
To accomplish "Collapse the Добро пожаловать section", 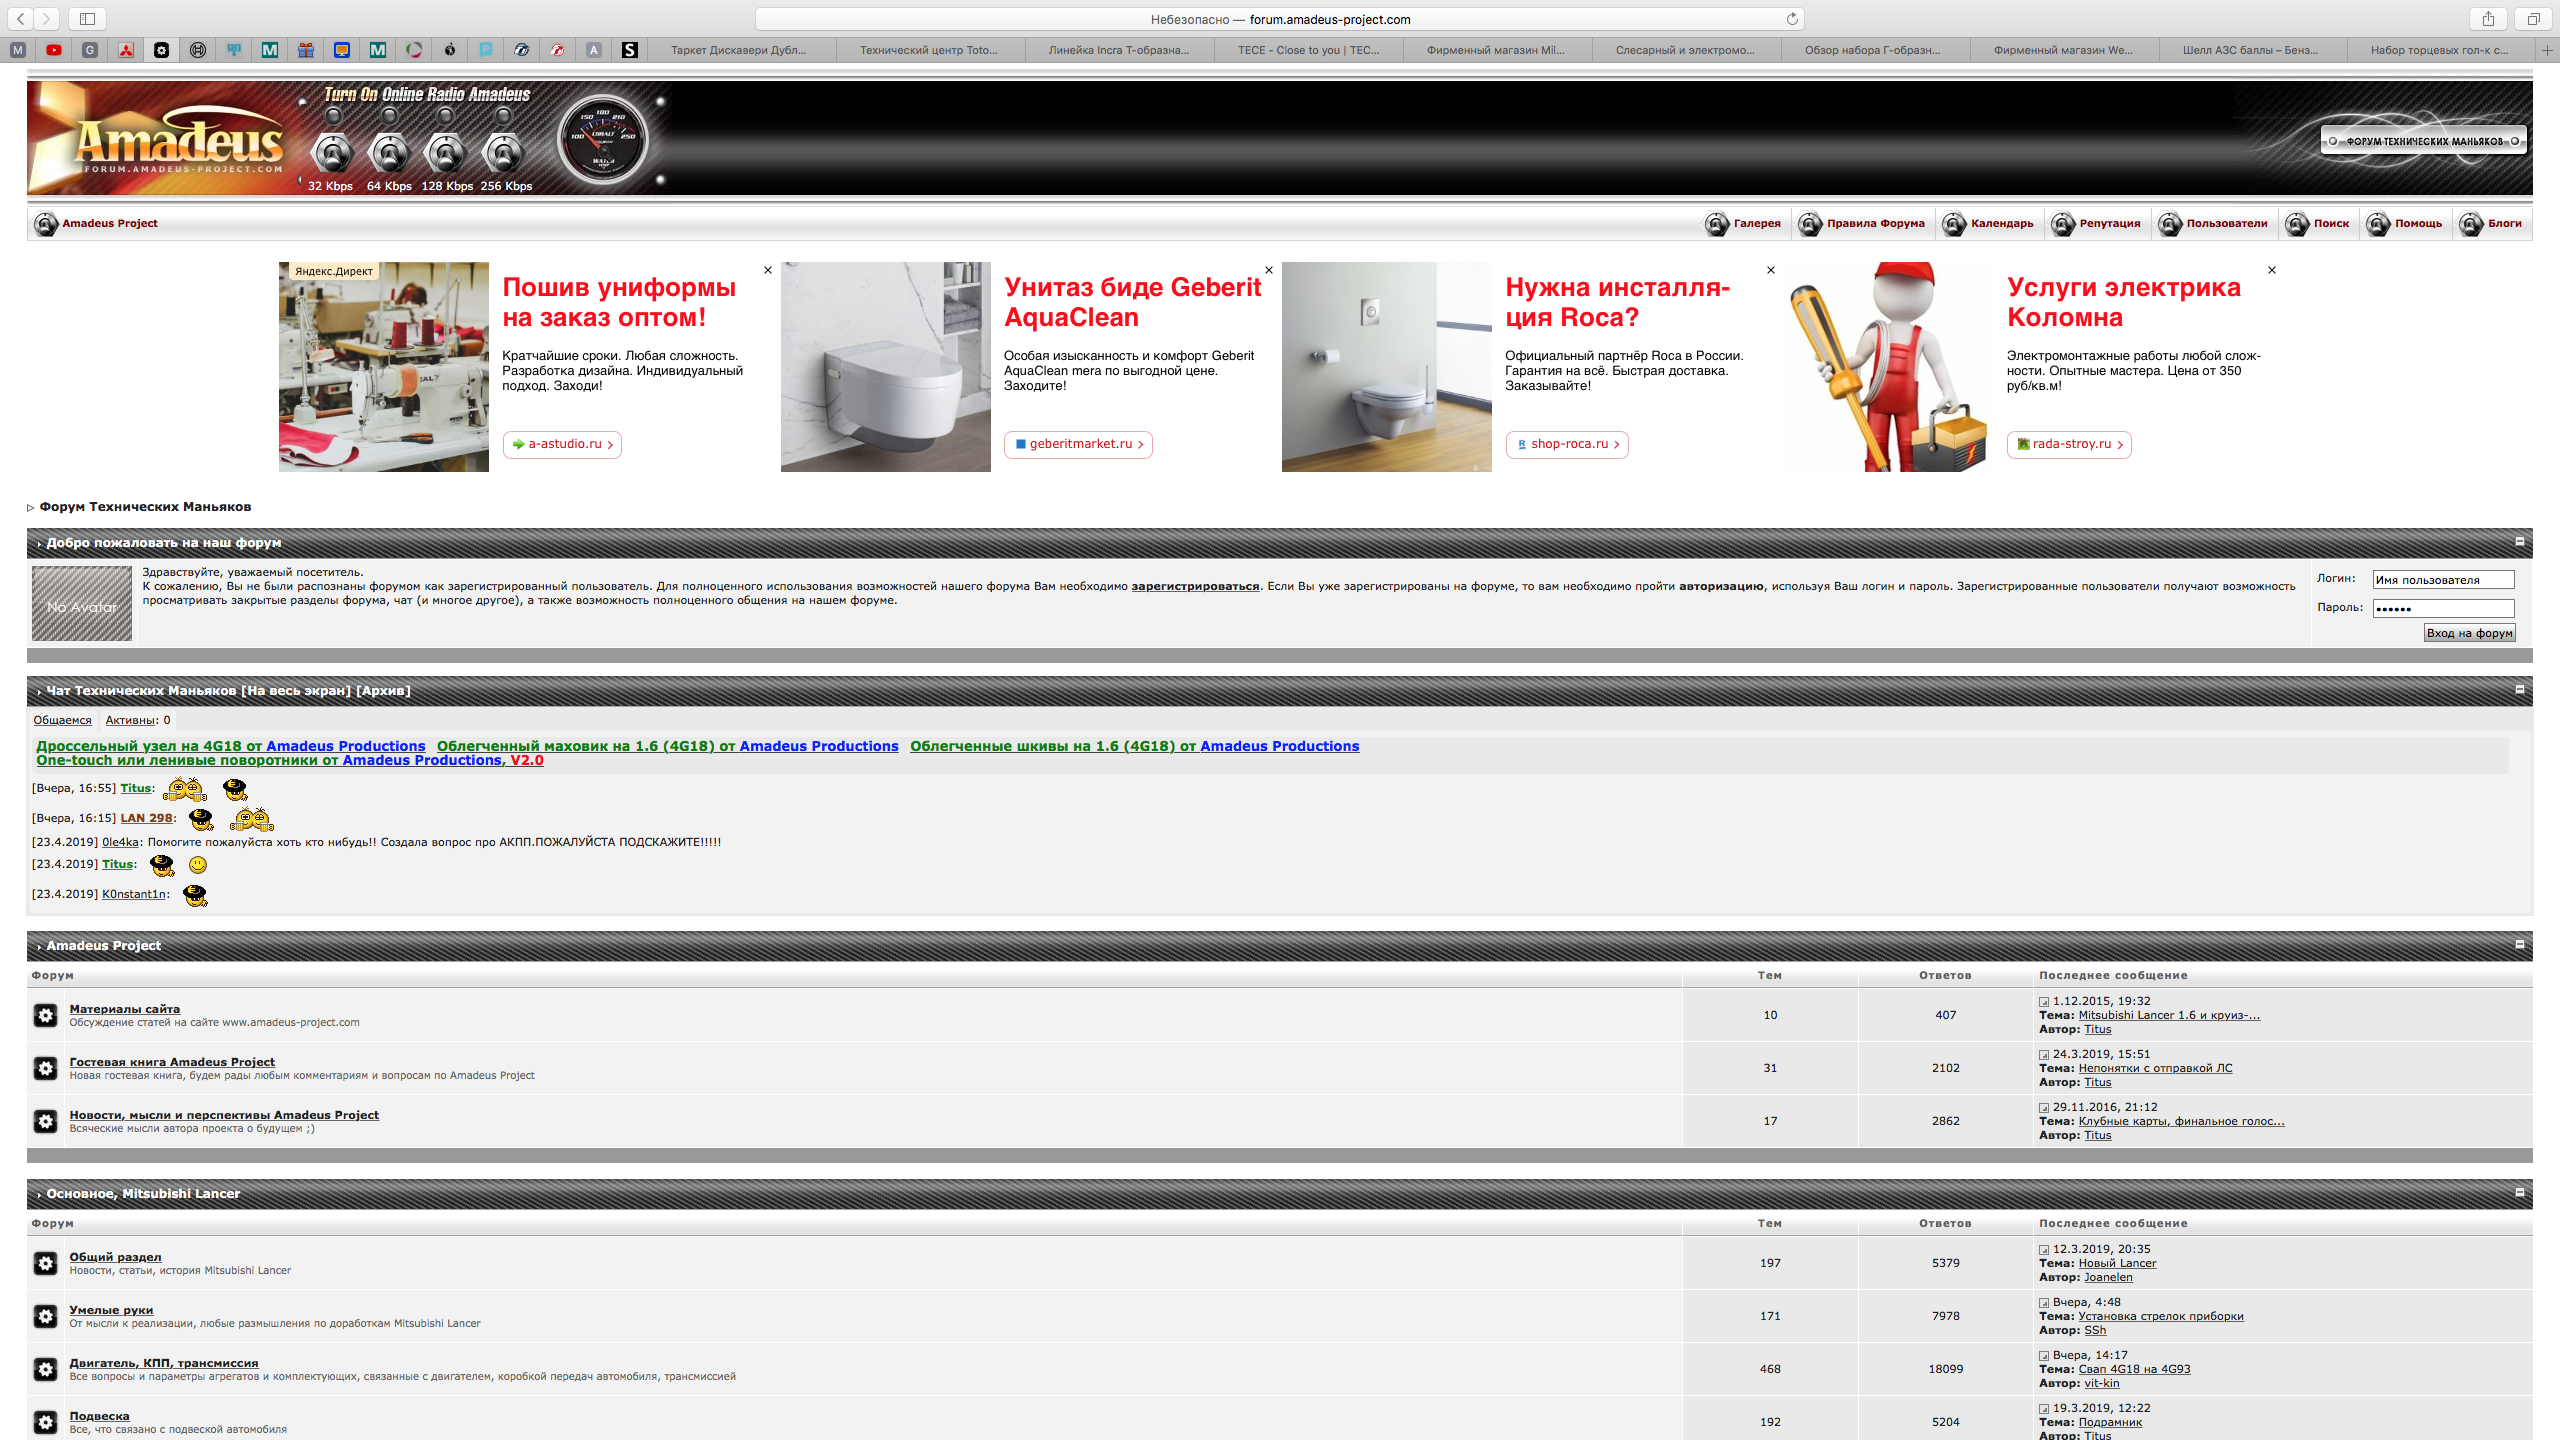I will [x=2519, y=542].
